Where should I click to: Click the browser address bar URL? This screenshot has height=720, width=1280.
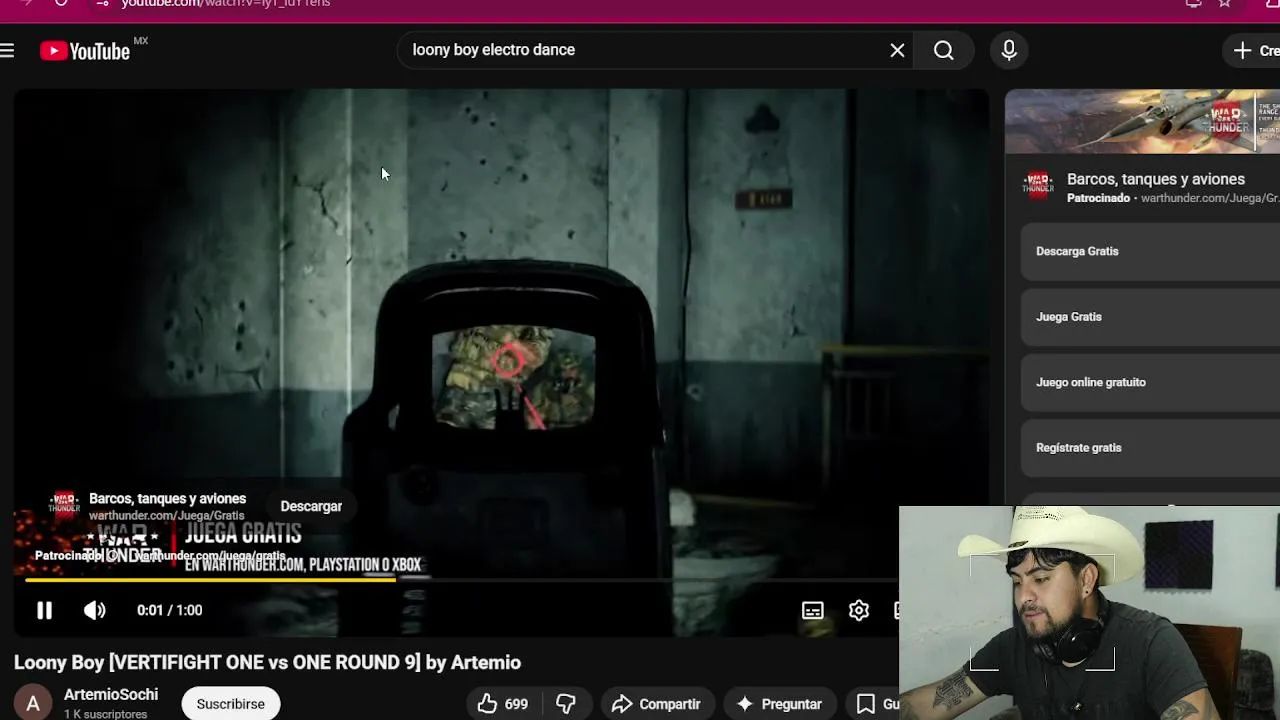[226, 4]
